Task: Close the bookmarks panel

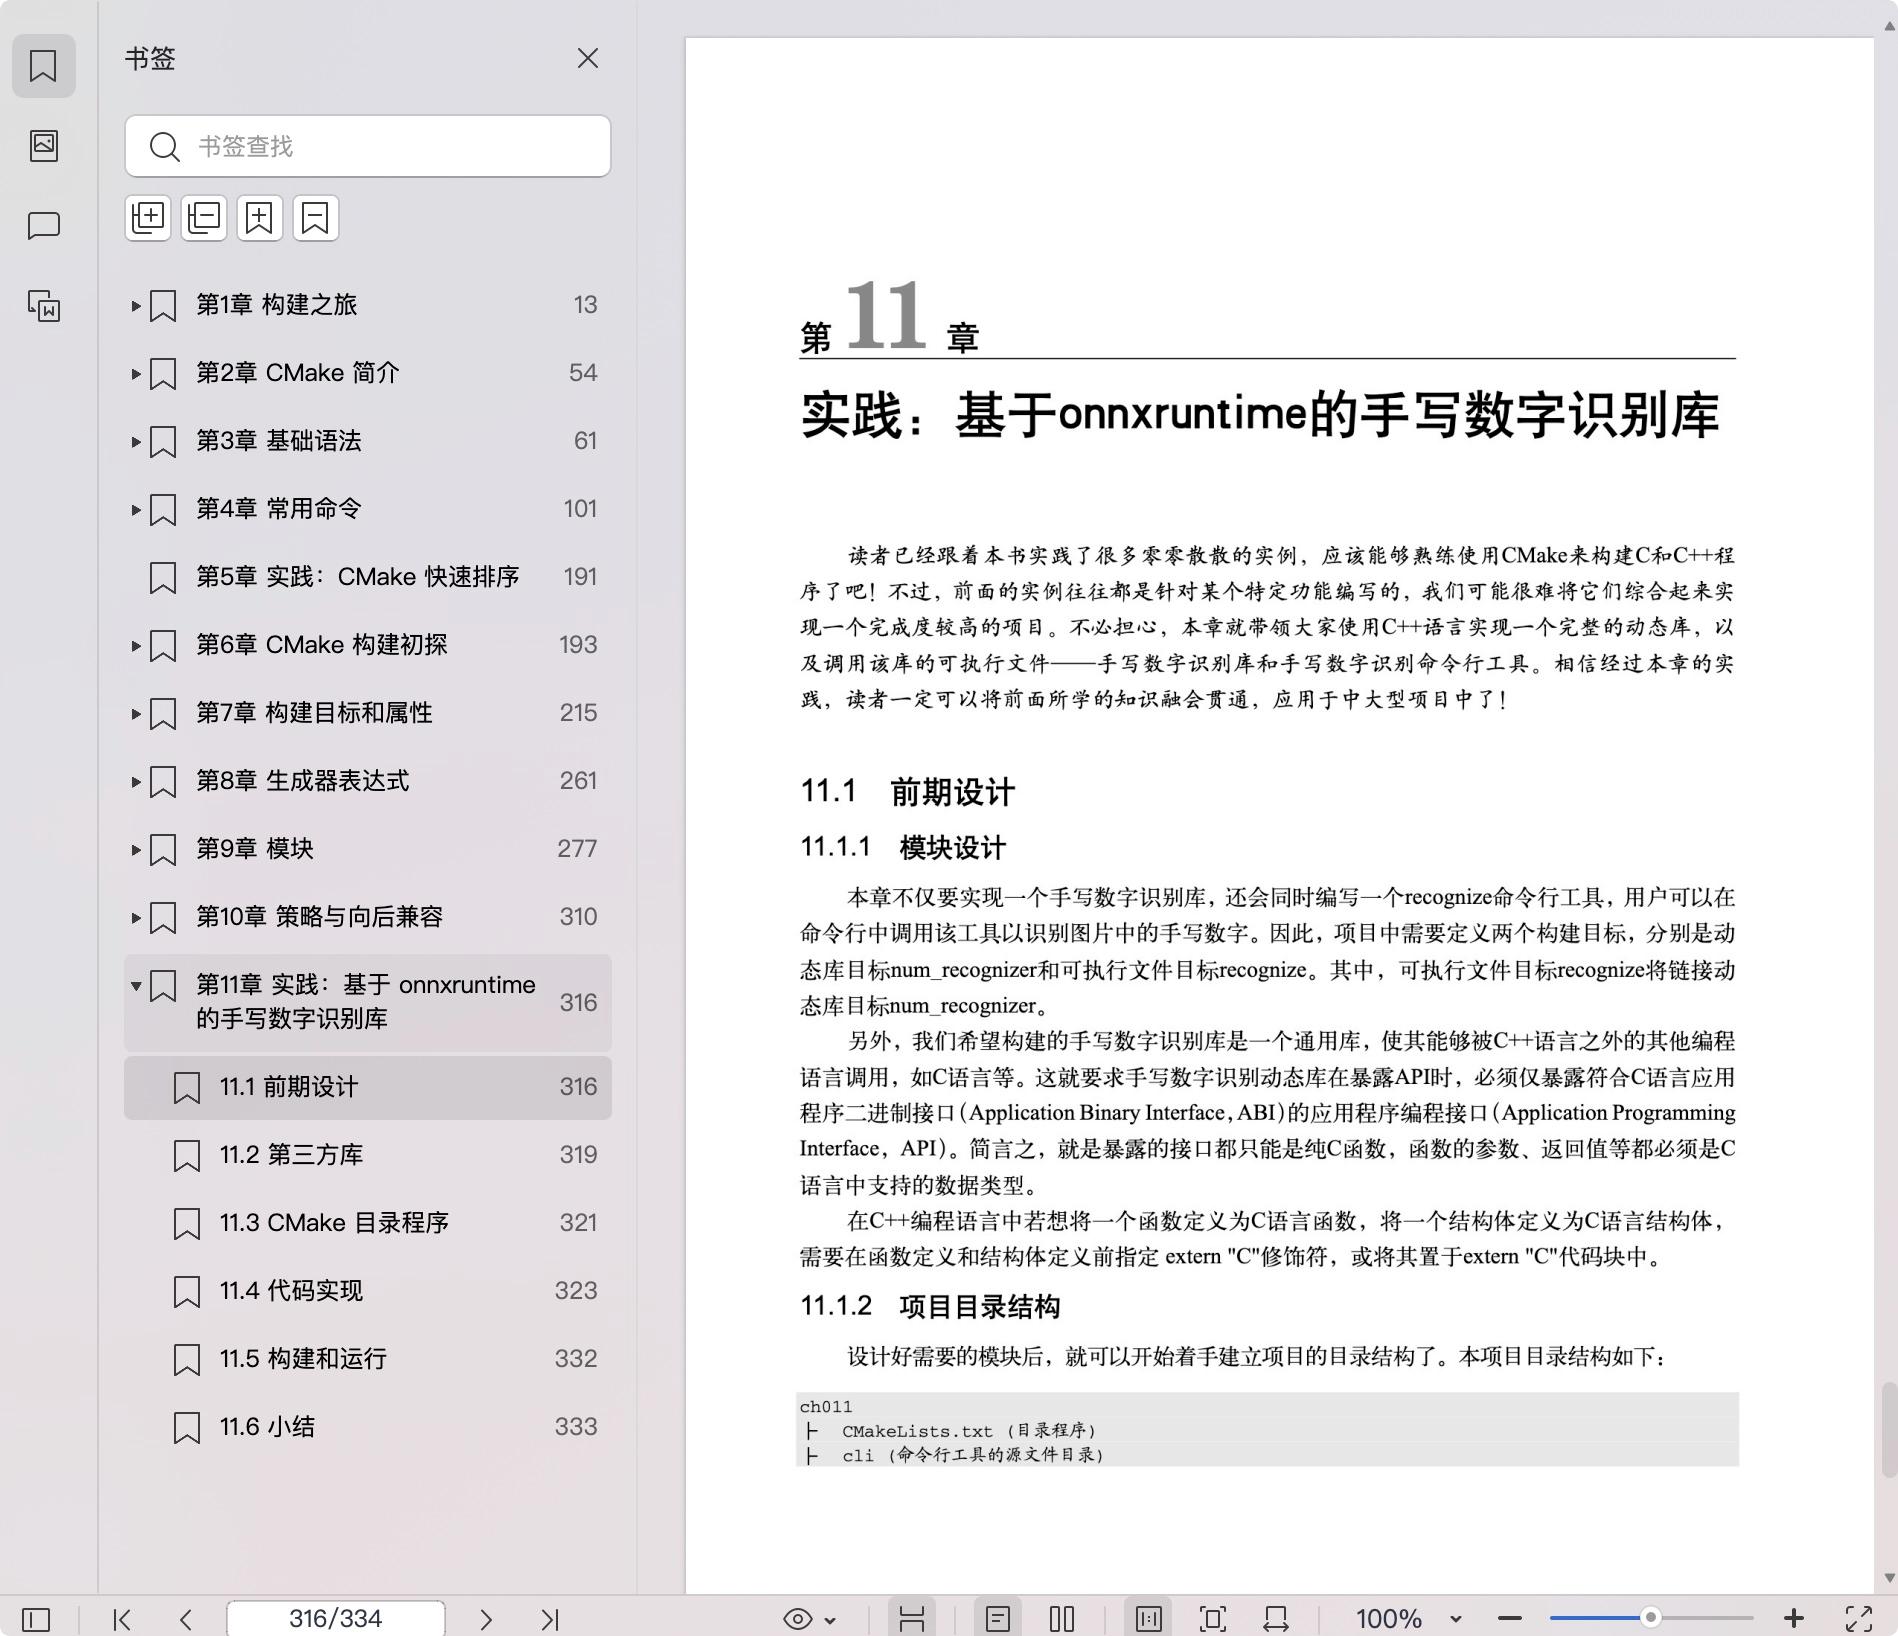Action: 588,59
